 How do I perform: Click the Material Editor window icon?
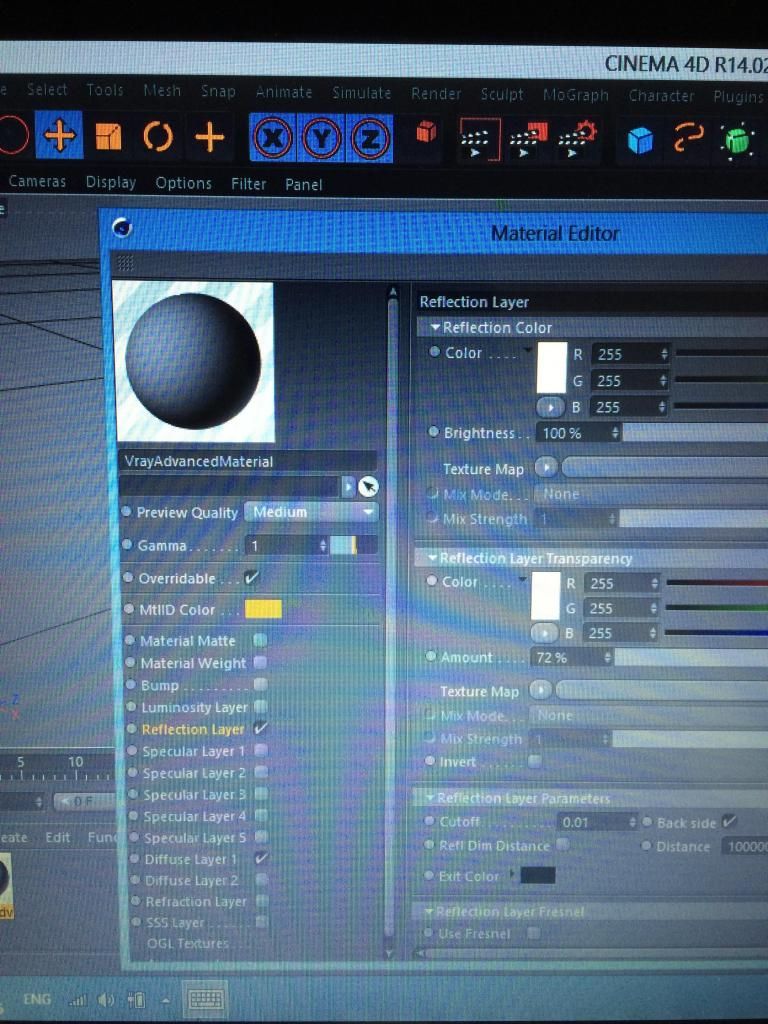122,228
